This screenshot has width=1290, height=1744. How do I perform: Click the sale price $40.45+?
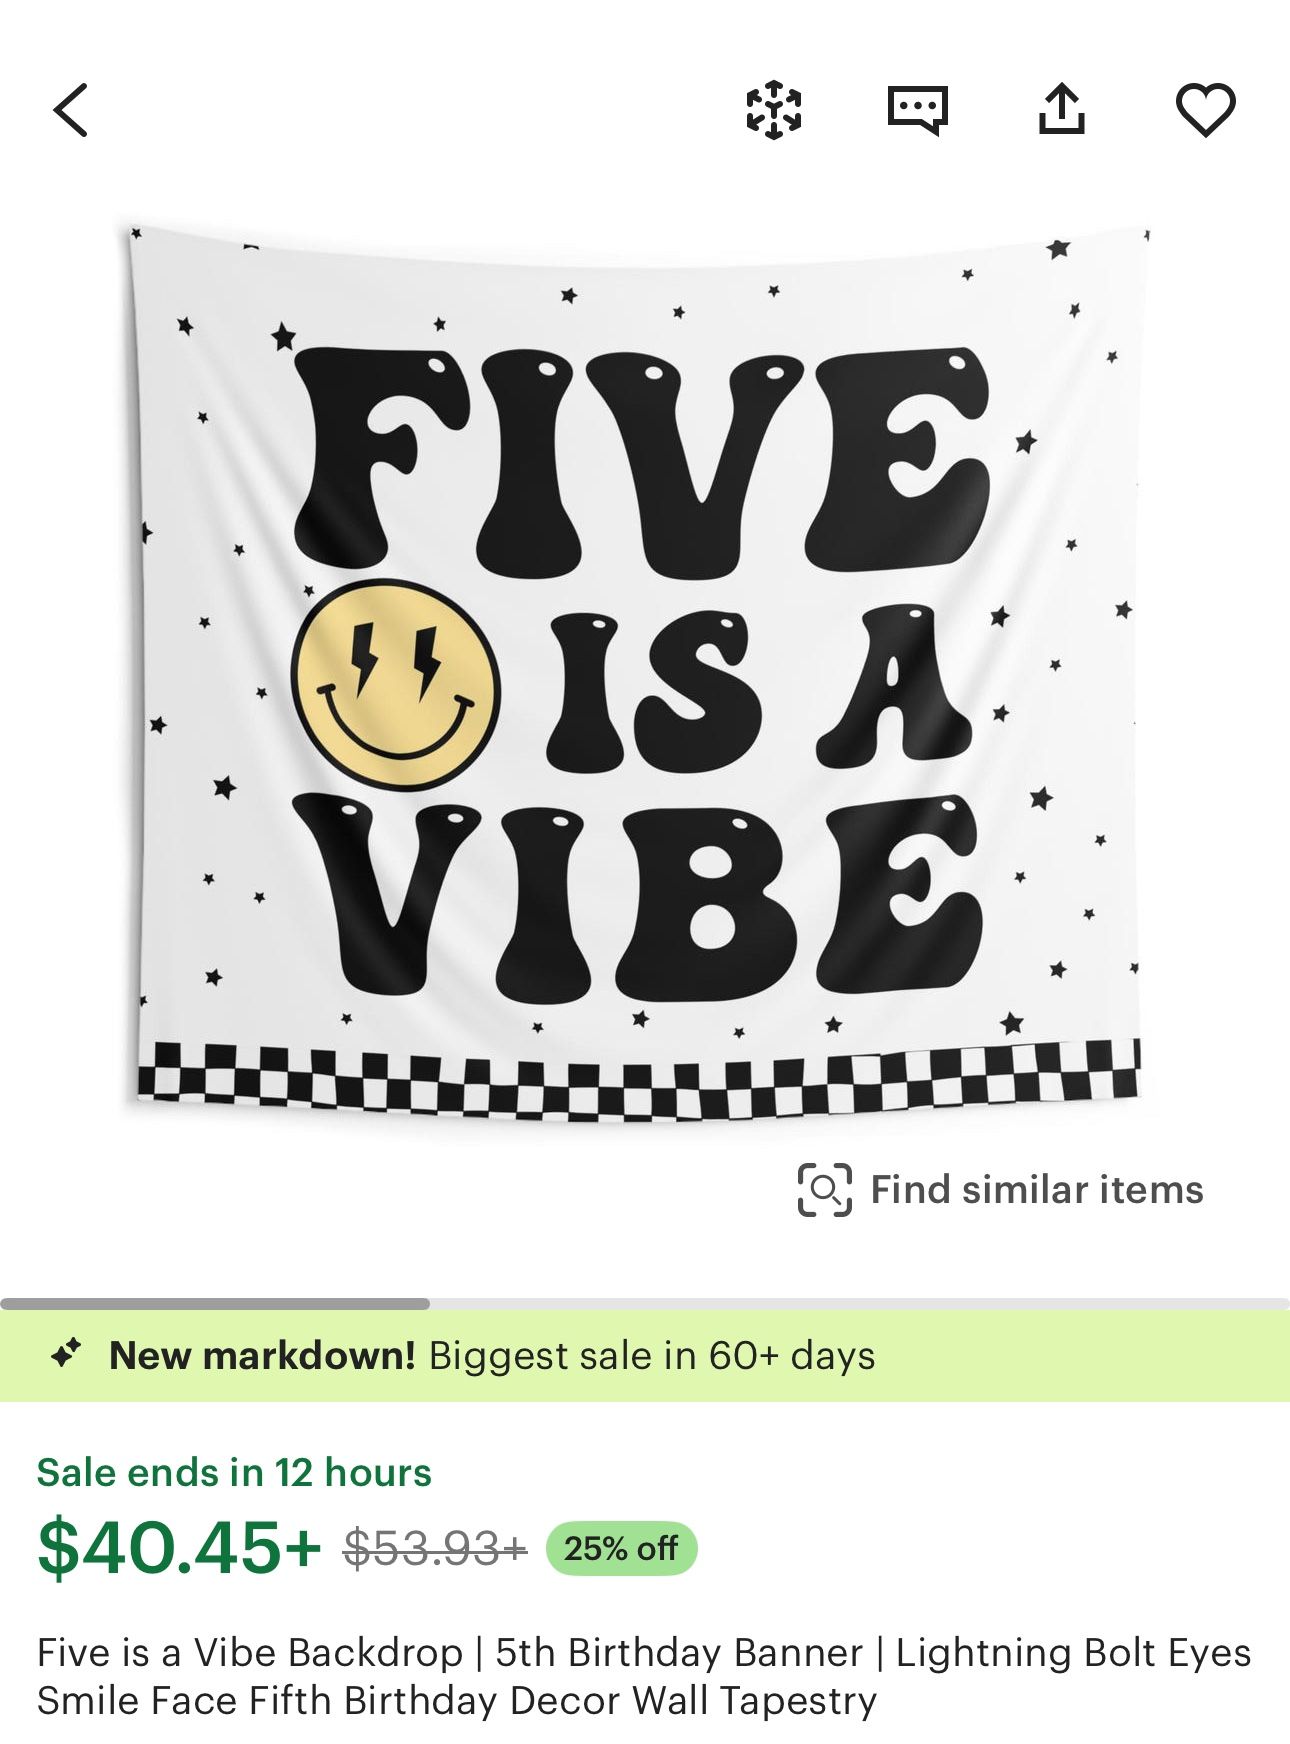point(179,1547)
